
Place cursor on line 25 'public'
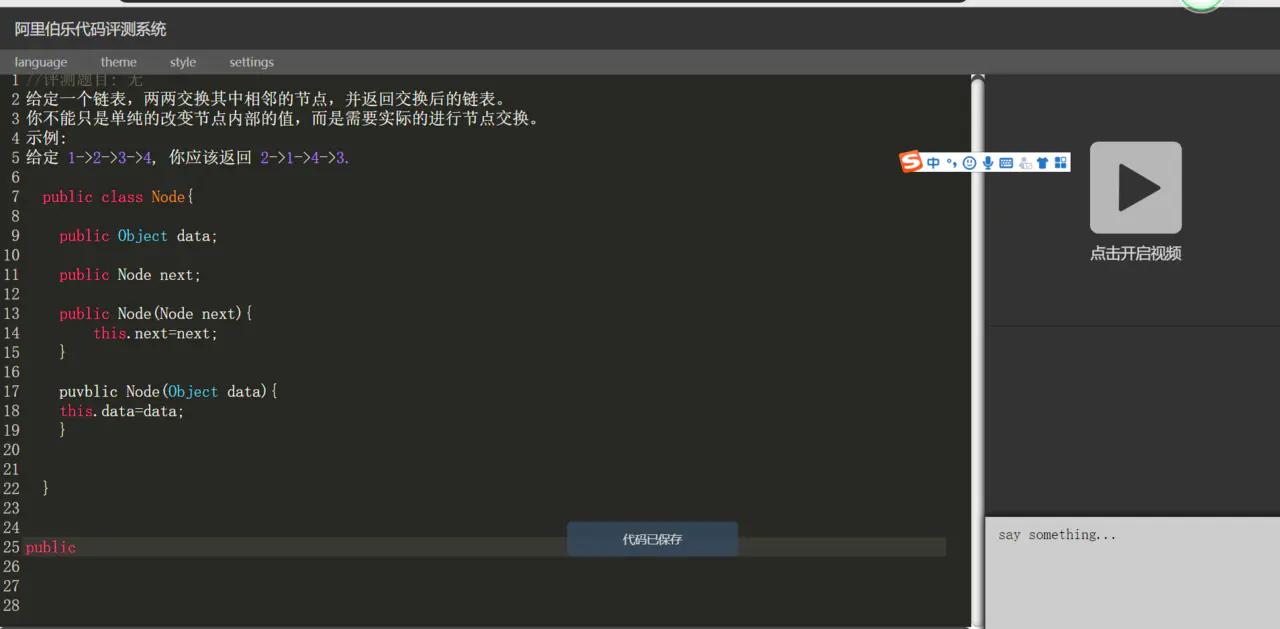coord(51,547)
